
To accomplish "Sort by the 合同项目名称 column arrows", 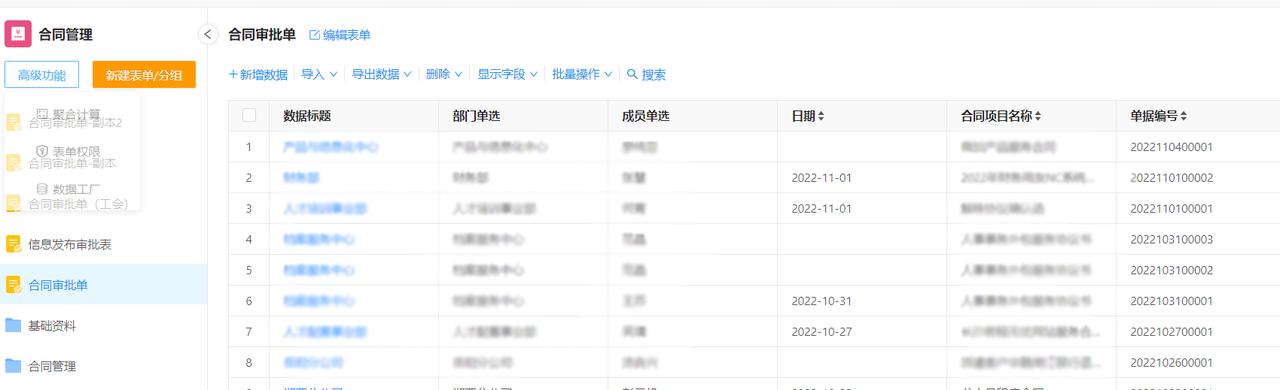I will 1038,116.
